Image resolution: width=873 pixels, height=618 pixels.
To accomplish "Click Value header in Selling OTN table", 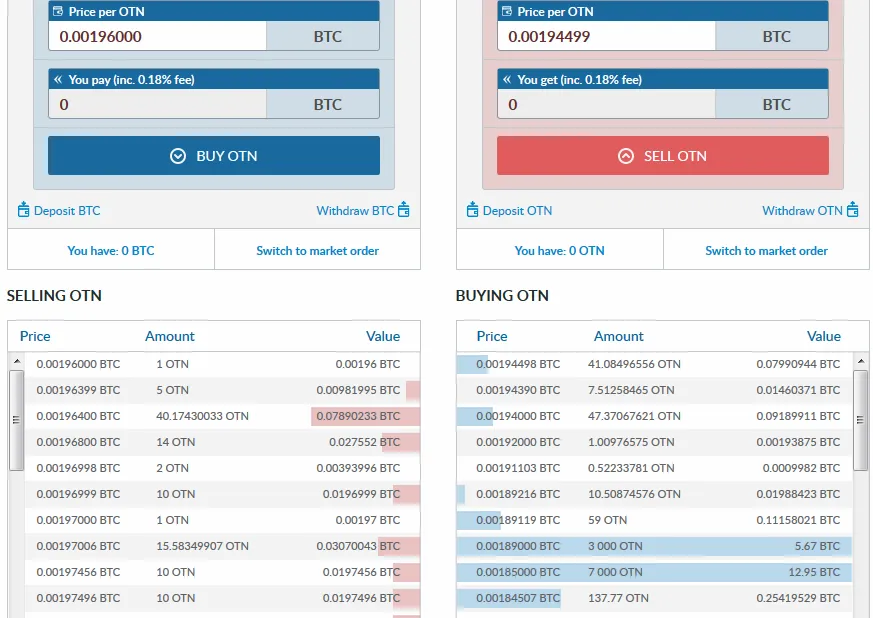I will (x=383, y=336).
